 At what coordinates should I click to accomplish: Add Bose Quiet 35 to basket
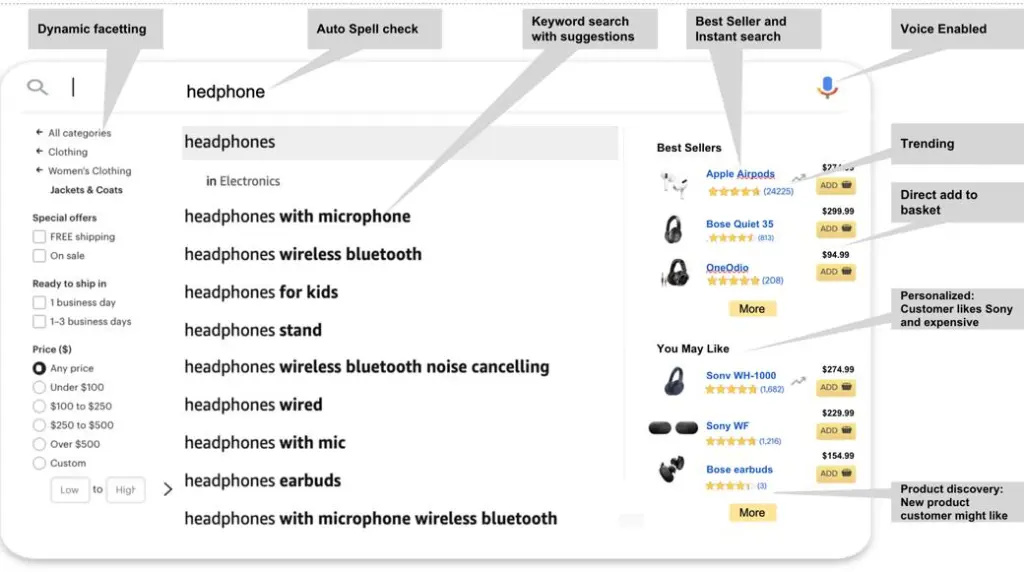pos(835,229)
